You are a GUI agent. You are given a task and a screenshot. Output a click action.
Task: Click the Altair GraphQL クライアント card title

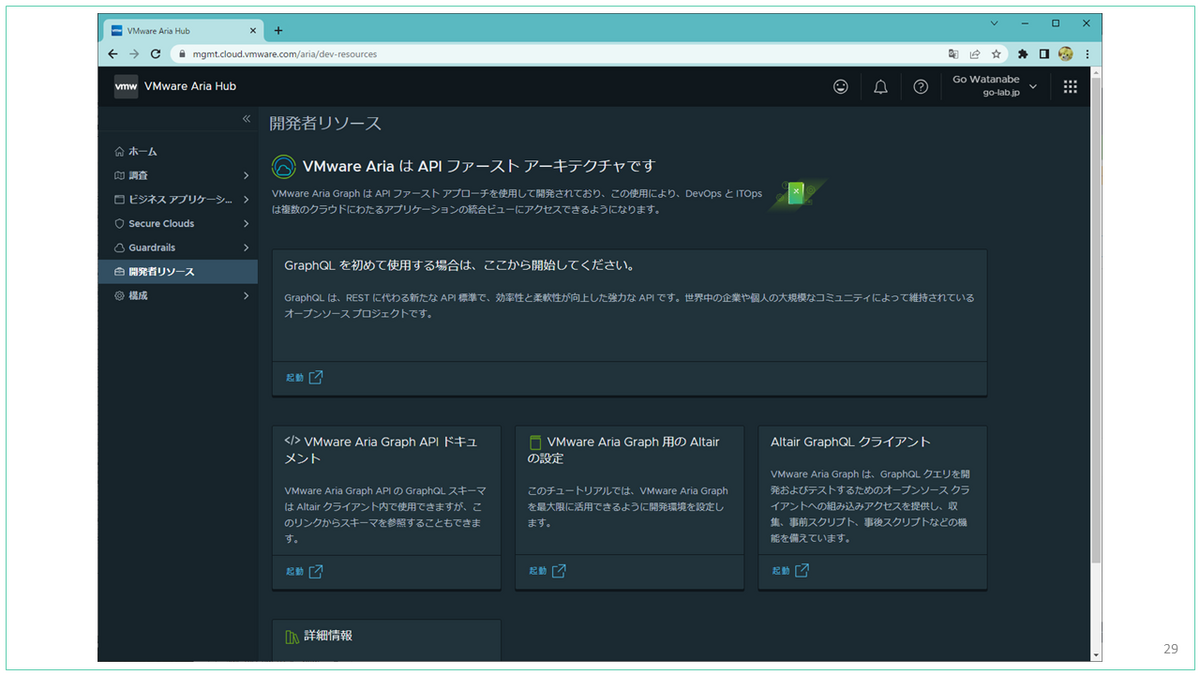coord(851,442)
